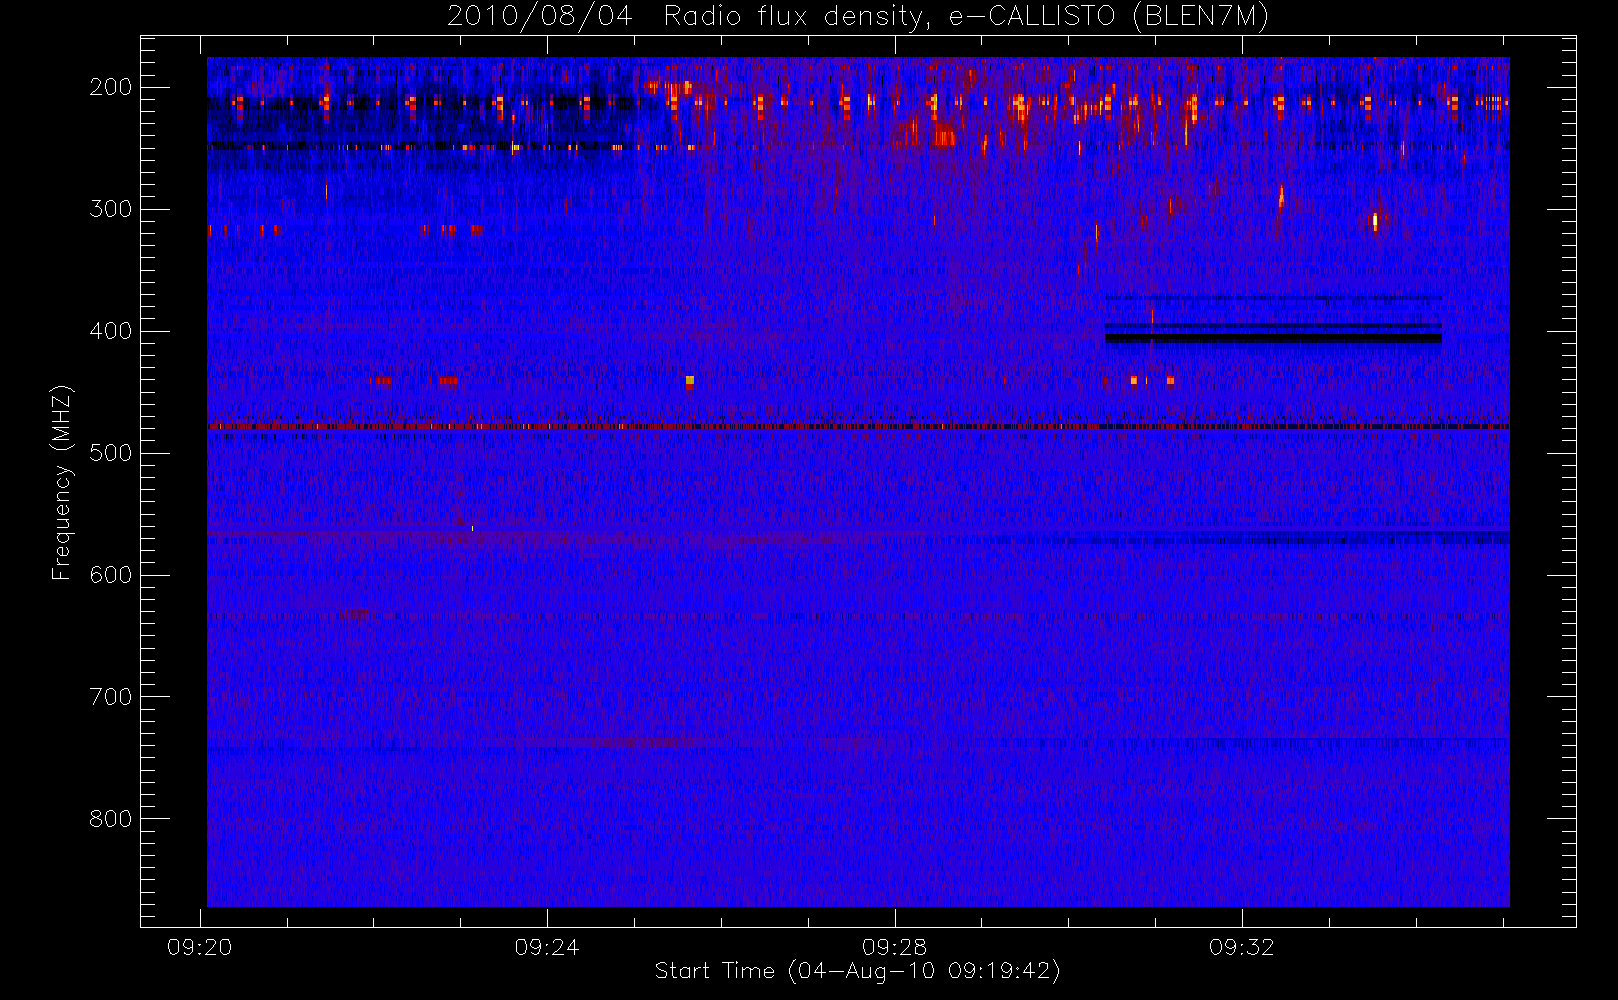Viewport: 1618px width, 1000px height.
Task: Click the '400' frequency tick label
Action: [111, 331]
